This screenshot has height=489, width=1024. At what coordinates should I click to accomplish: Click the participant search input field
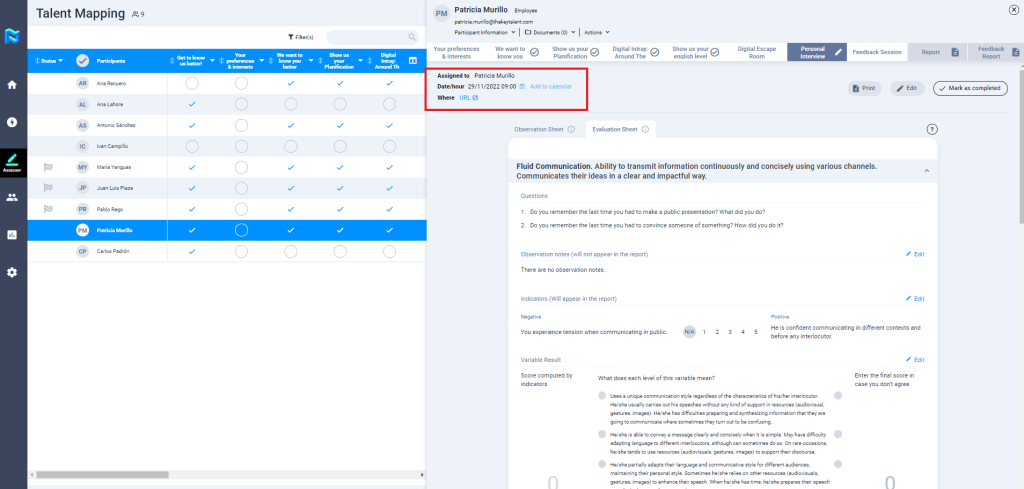pyautogui.click(x=371, y=37)
